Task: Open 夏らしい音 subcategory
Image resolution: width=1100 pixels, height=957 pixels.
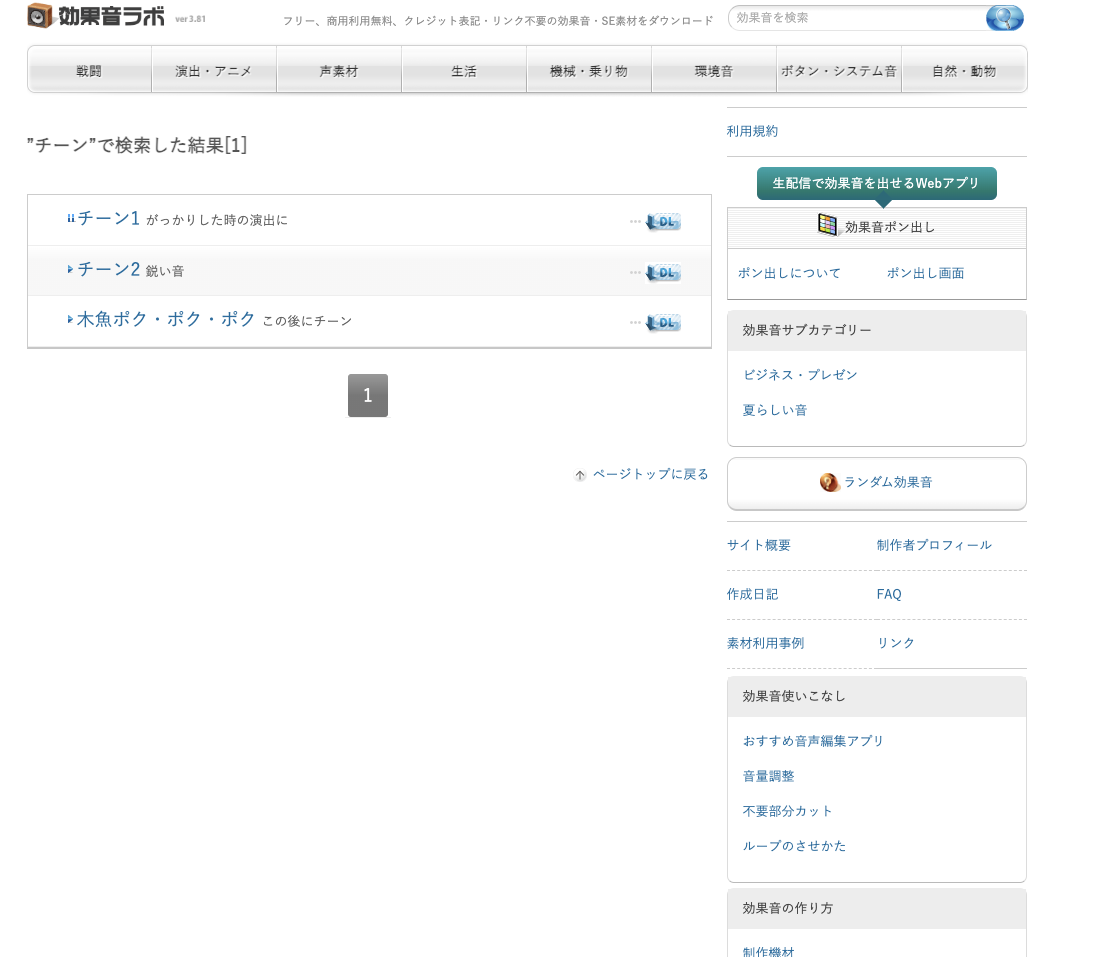Action: (x=774, y=410)
